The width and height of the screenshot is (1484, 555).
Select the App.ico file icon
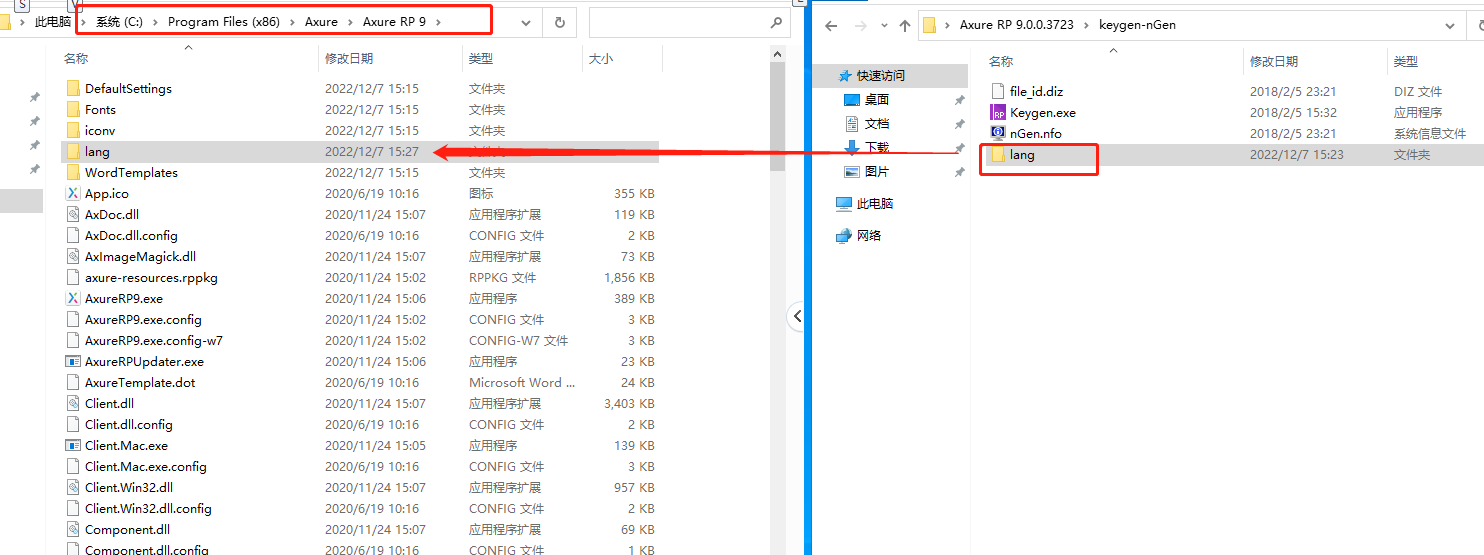point(73,193)
